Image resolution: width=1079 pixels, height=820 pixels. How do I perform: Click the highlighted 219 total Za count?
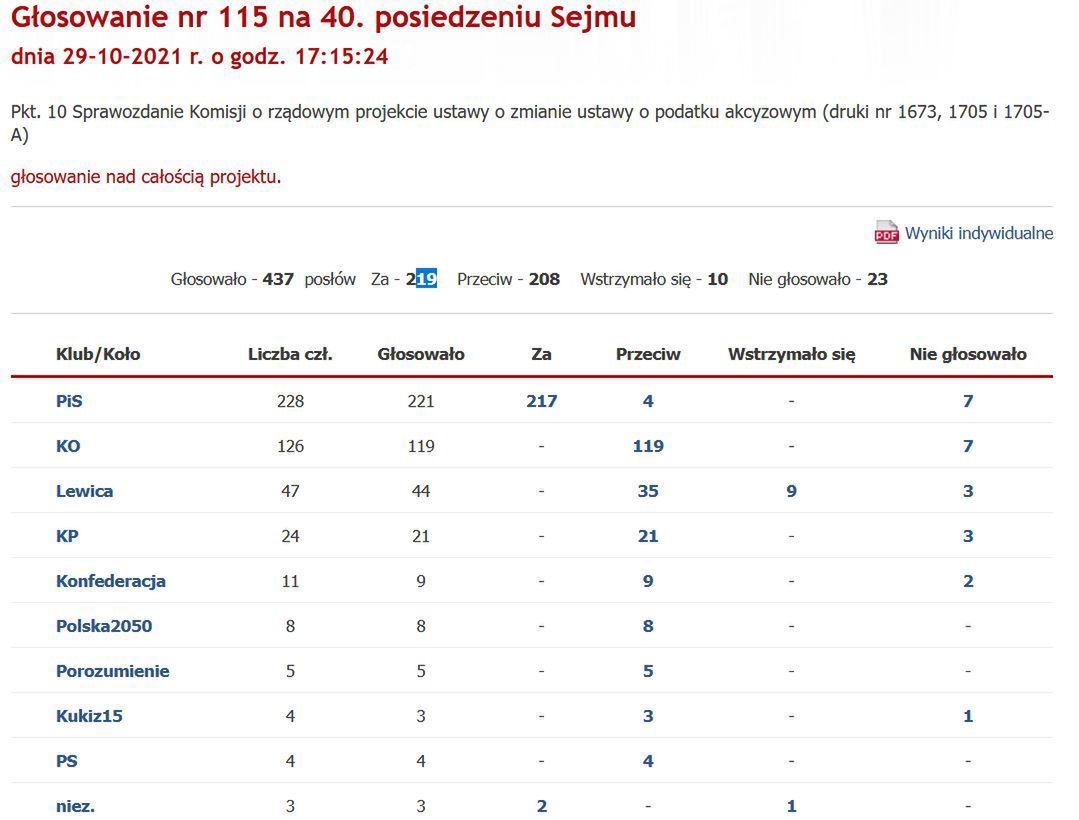420,279
